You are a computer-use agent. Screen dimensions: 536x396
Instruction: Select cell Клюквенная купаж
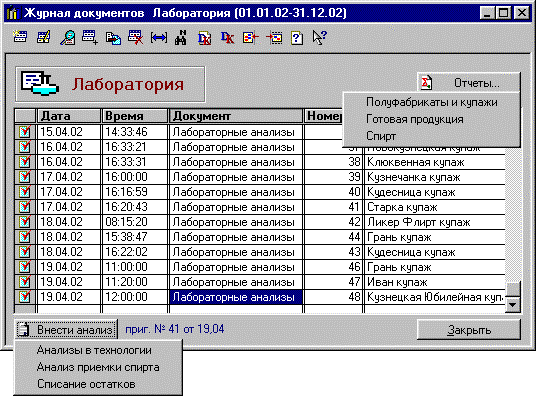tap(435, 162)
